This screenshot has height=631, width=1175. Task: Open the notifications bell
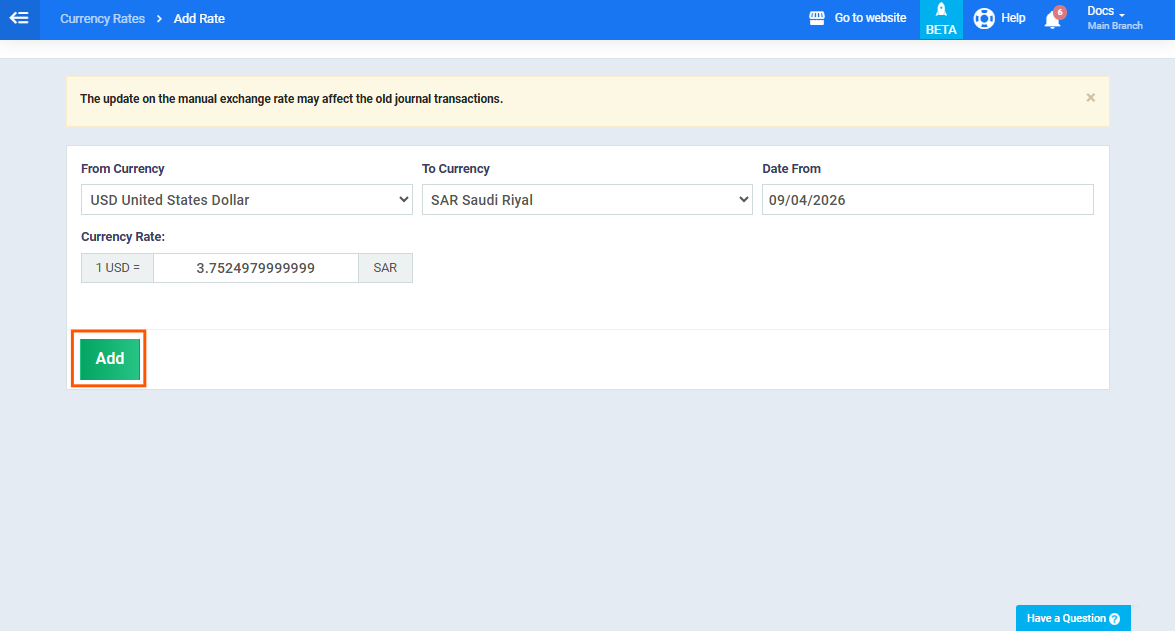click(1051, 20)
